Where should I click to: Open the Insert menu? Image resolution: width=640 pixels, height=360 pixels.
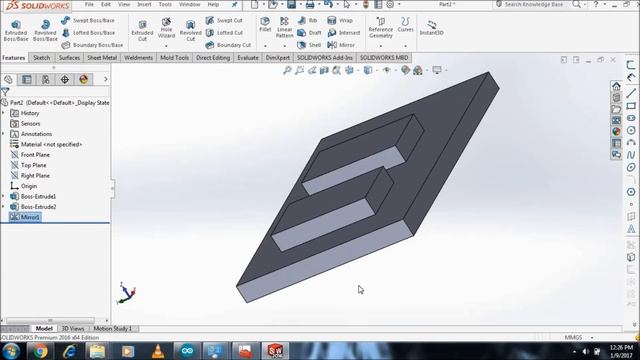(x=144, y=4)
